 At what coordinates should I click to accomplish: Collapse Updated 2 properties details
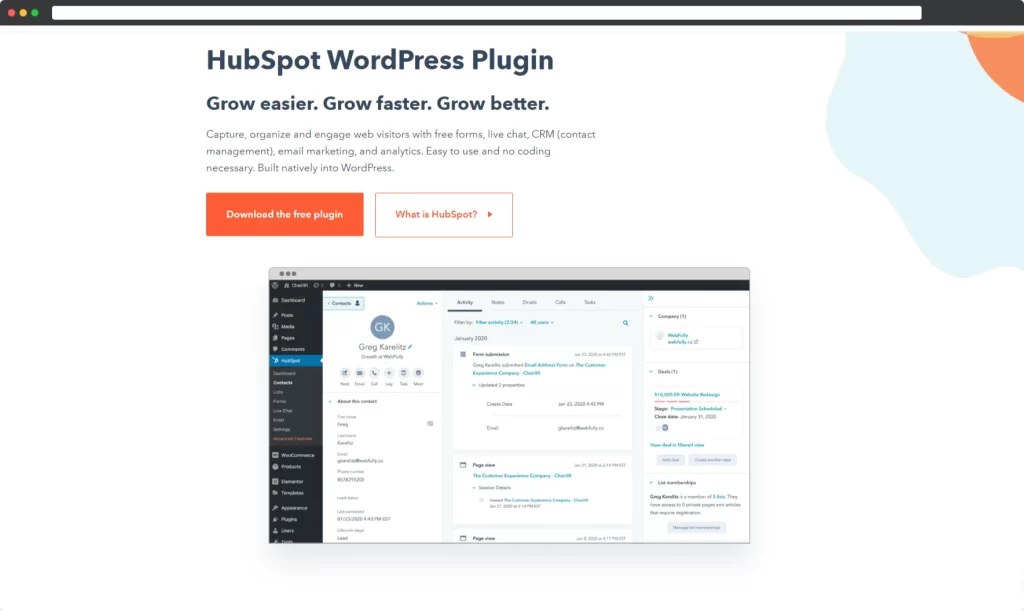tap(474, 385)
